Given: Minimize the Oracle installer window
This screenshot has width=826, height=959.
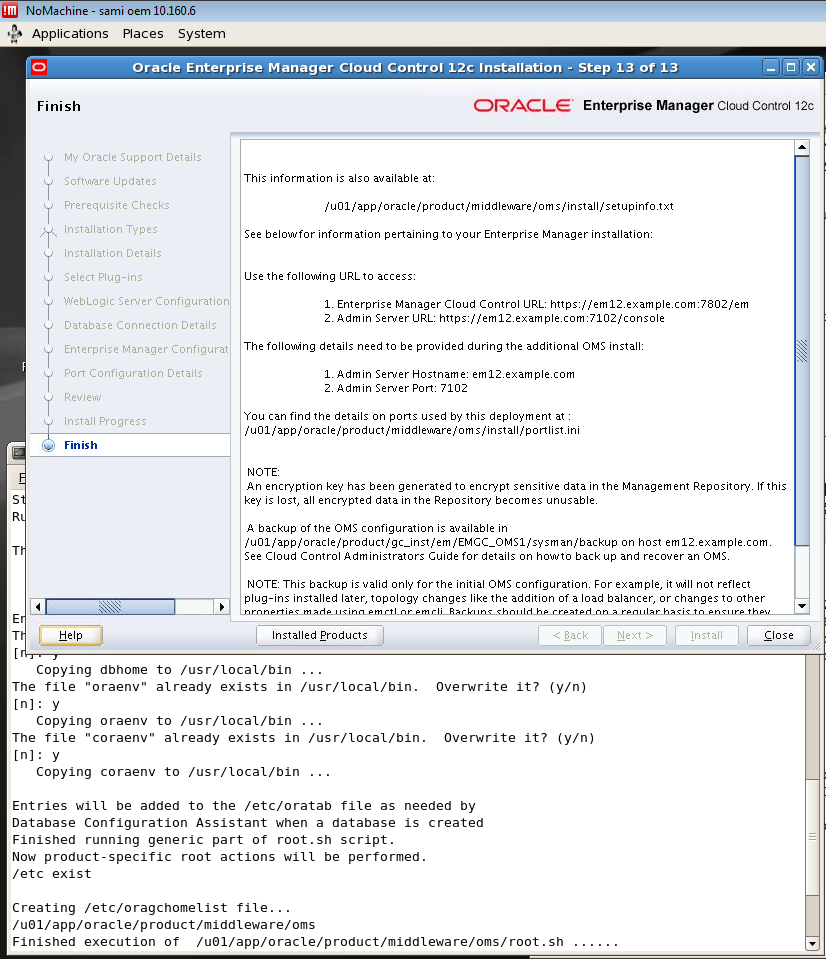Looking at the screenshot, I should click(x=771, y=67).
